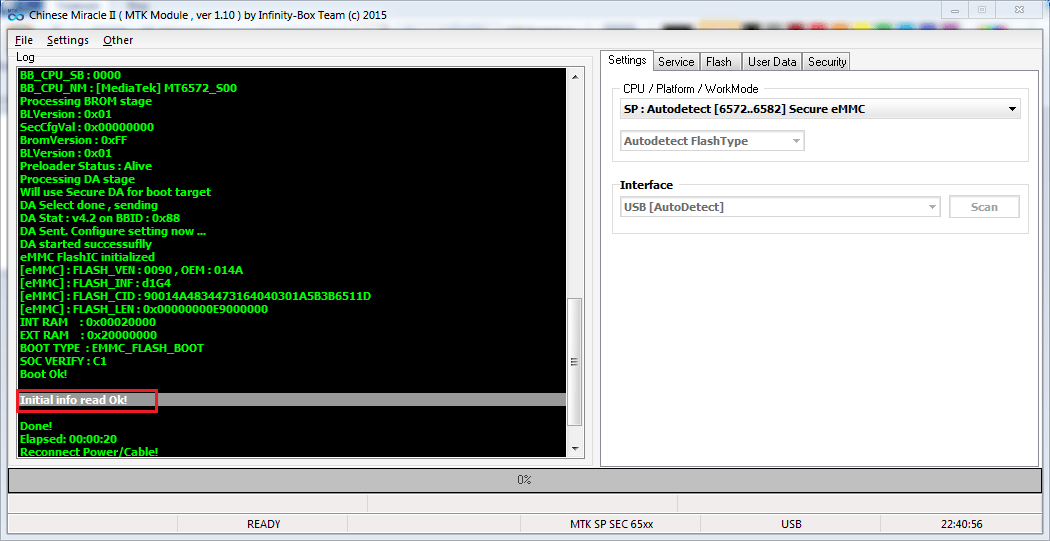Click the 'SecCfgVal : 0x00000000' log line
1050x541 pixels.
[x=86, y=127]
